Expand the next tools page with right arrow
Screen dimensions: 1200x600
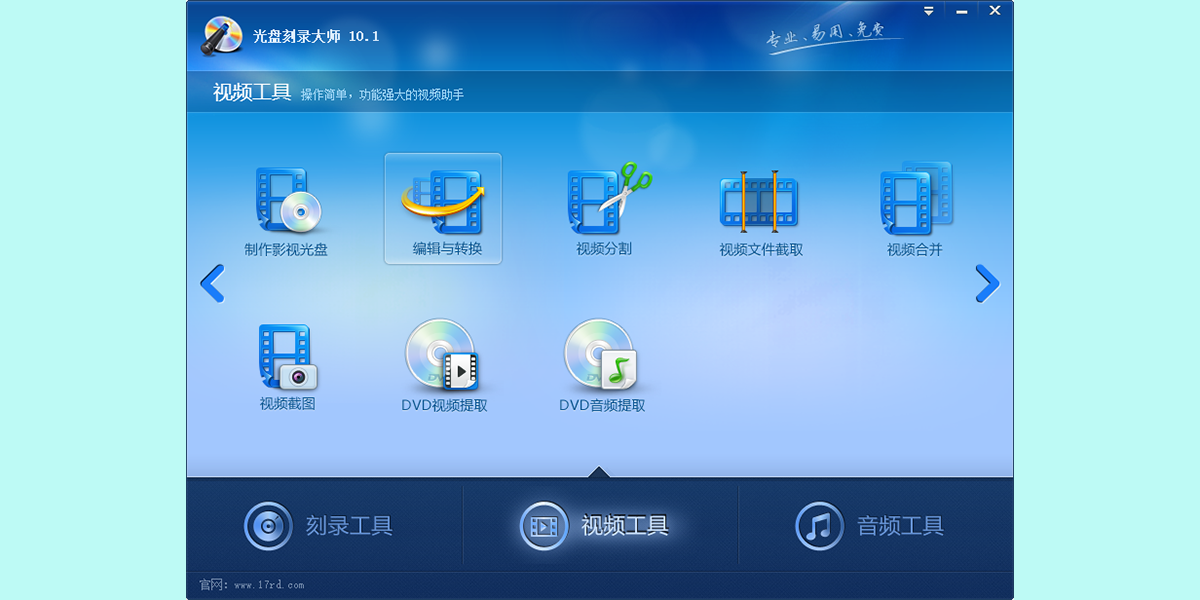coord(987,284)
